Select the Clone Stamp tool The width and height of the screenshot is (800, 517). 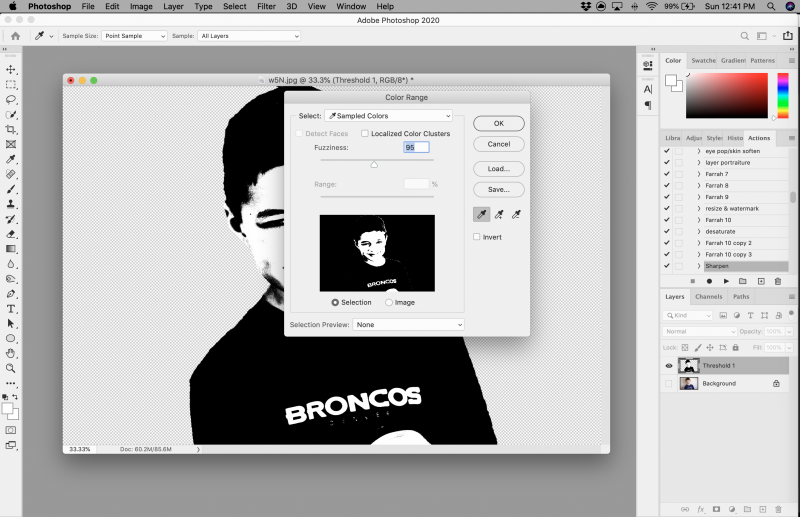[11, 204]
